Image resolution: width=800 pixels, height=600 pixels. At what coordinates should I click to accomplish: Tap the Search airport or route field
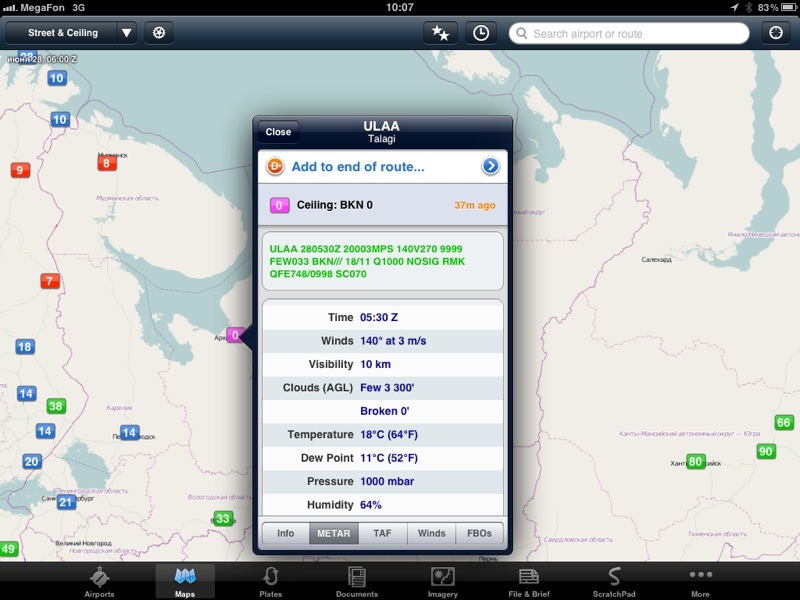pos(630,33)
